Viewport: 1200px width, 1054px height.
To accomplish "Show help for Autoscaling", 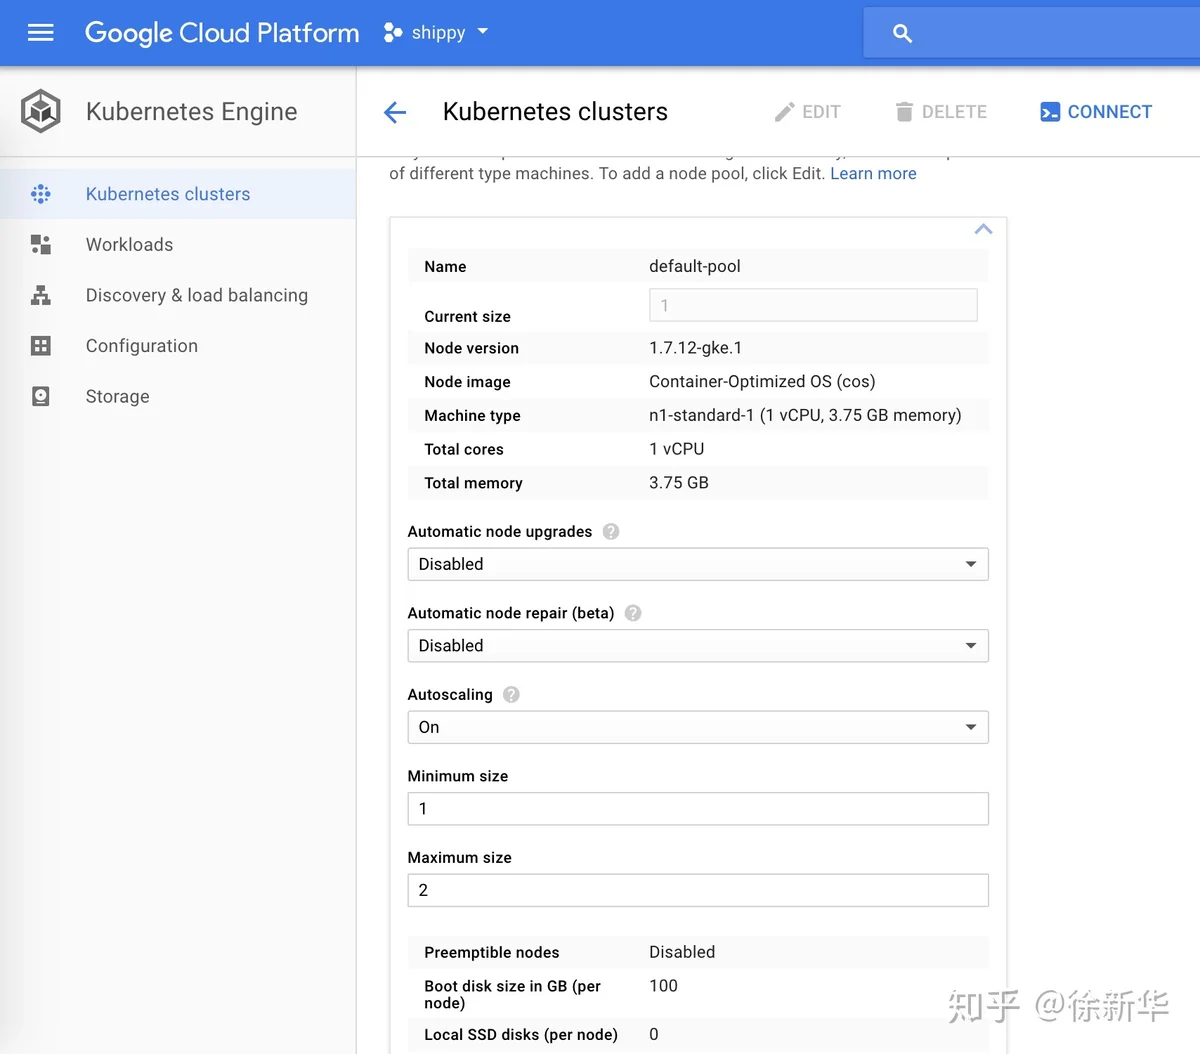I will 511,695.
